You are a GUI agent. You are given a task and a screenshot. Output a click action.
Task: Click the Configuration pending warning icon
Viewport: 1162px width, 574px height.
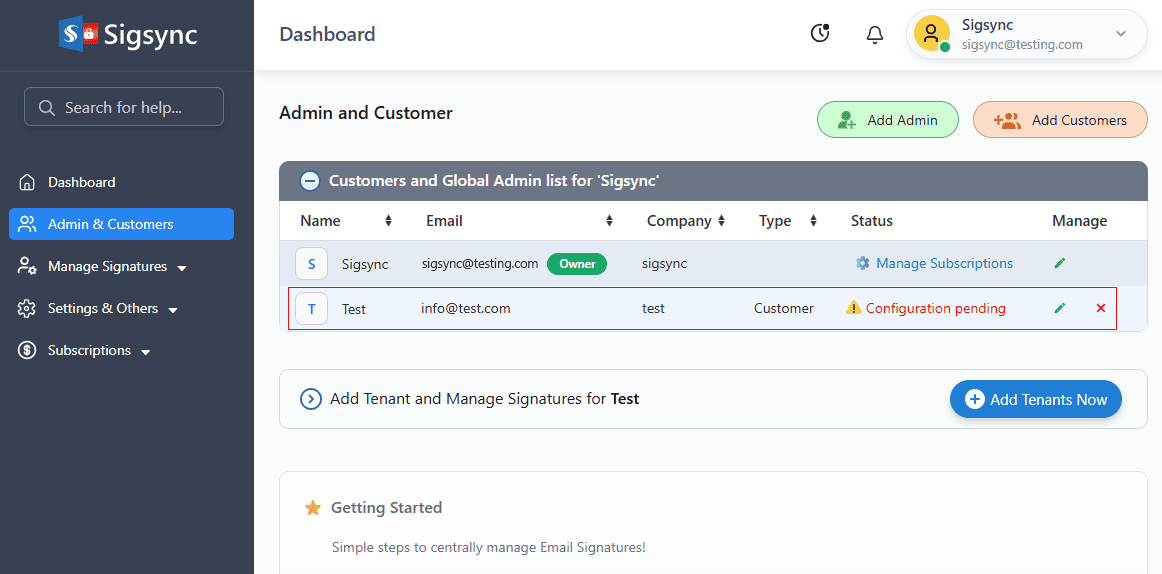pyautogui.click(x=853, y=308)
